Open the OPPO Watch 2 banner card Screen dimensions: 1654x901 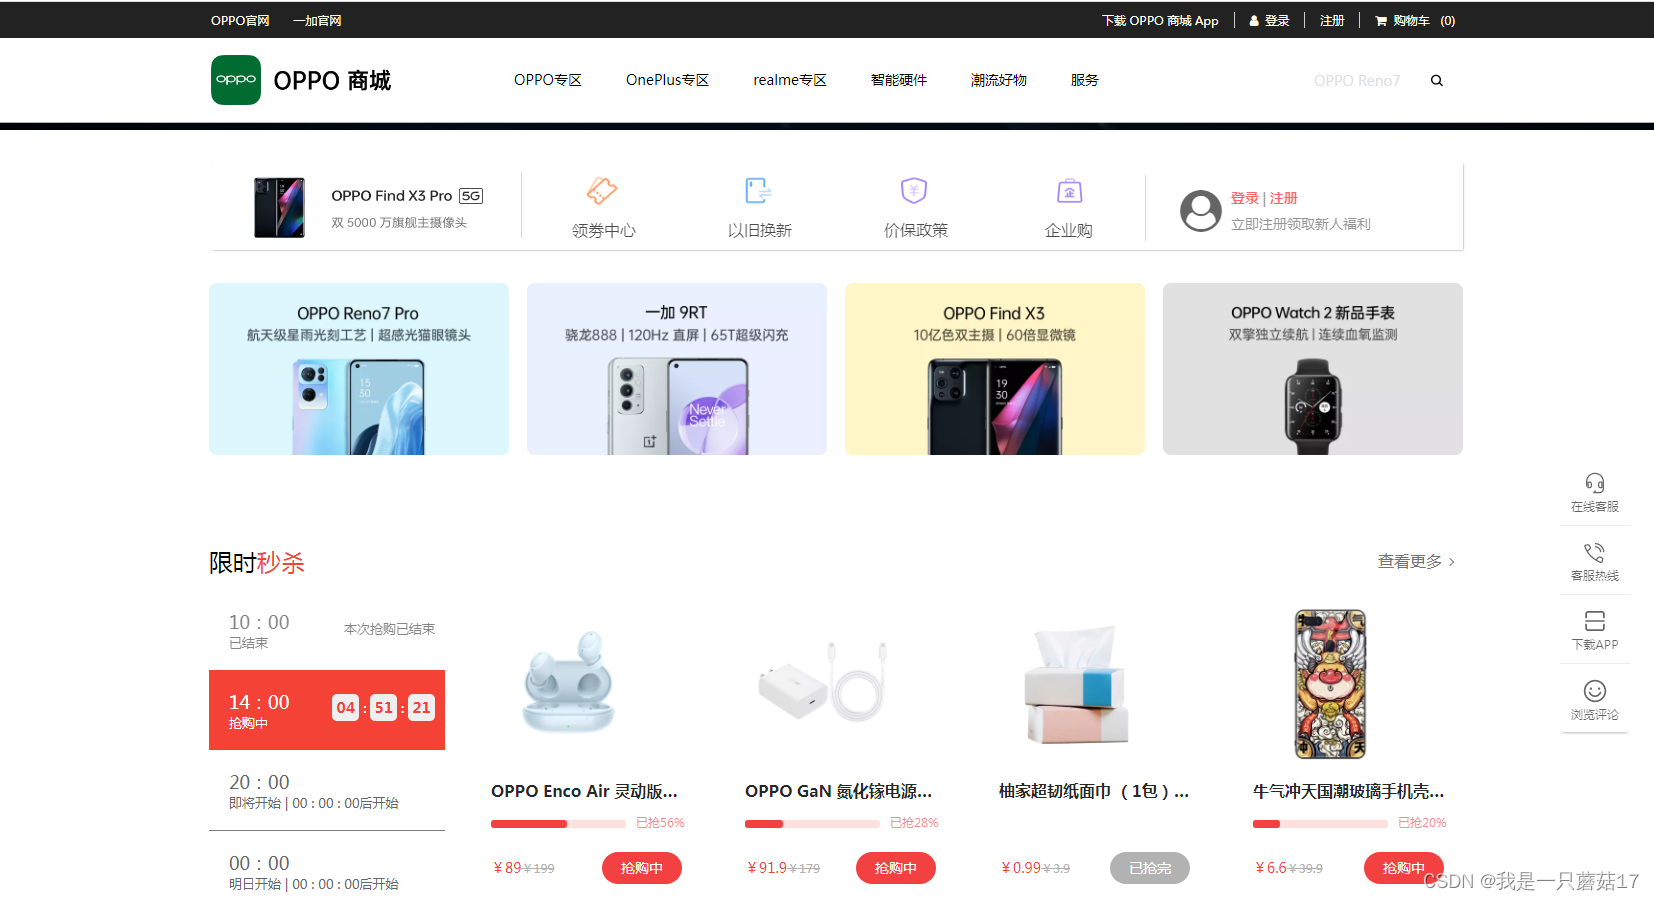tap(1313, 369)
